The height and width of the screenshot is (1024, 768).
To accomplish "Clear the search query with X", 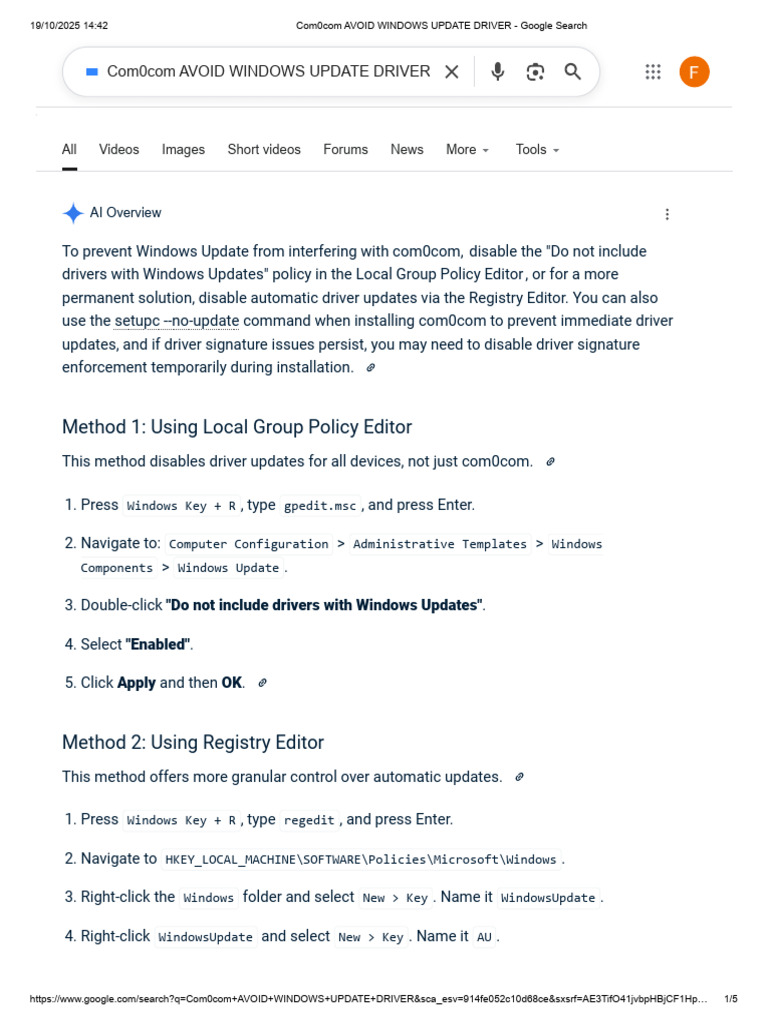I will click(x=451, y=72).
